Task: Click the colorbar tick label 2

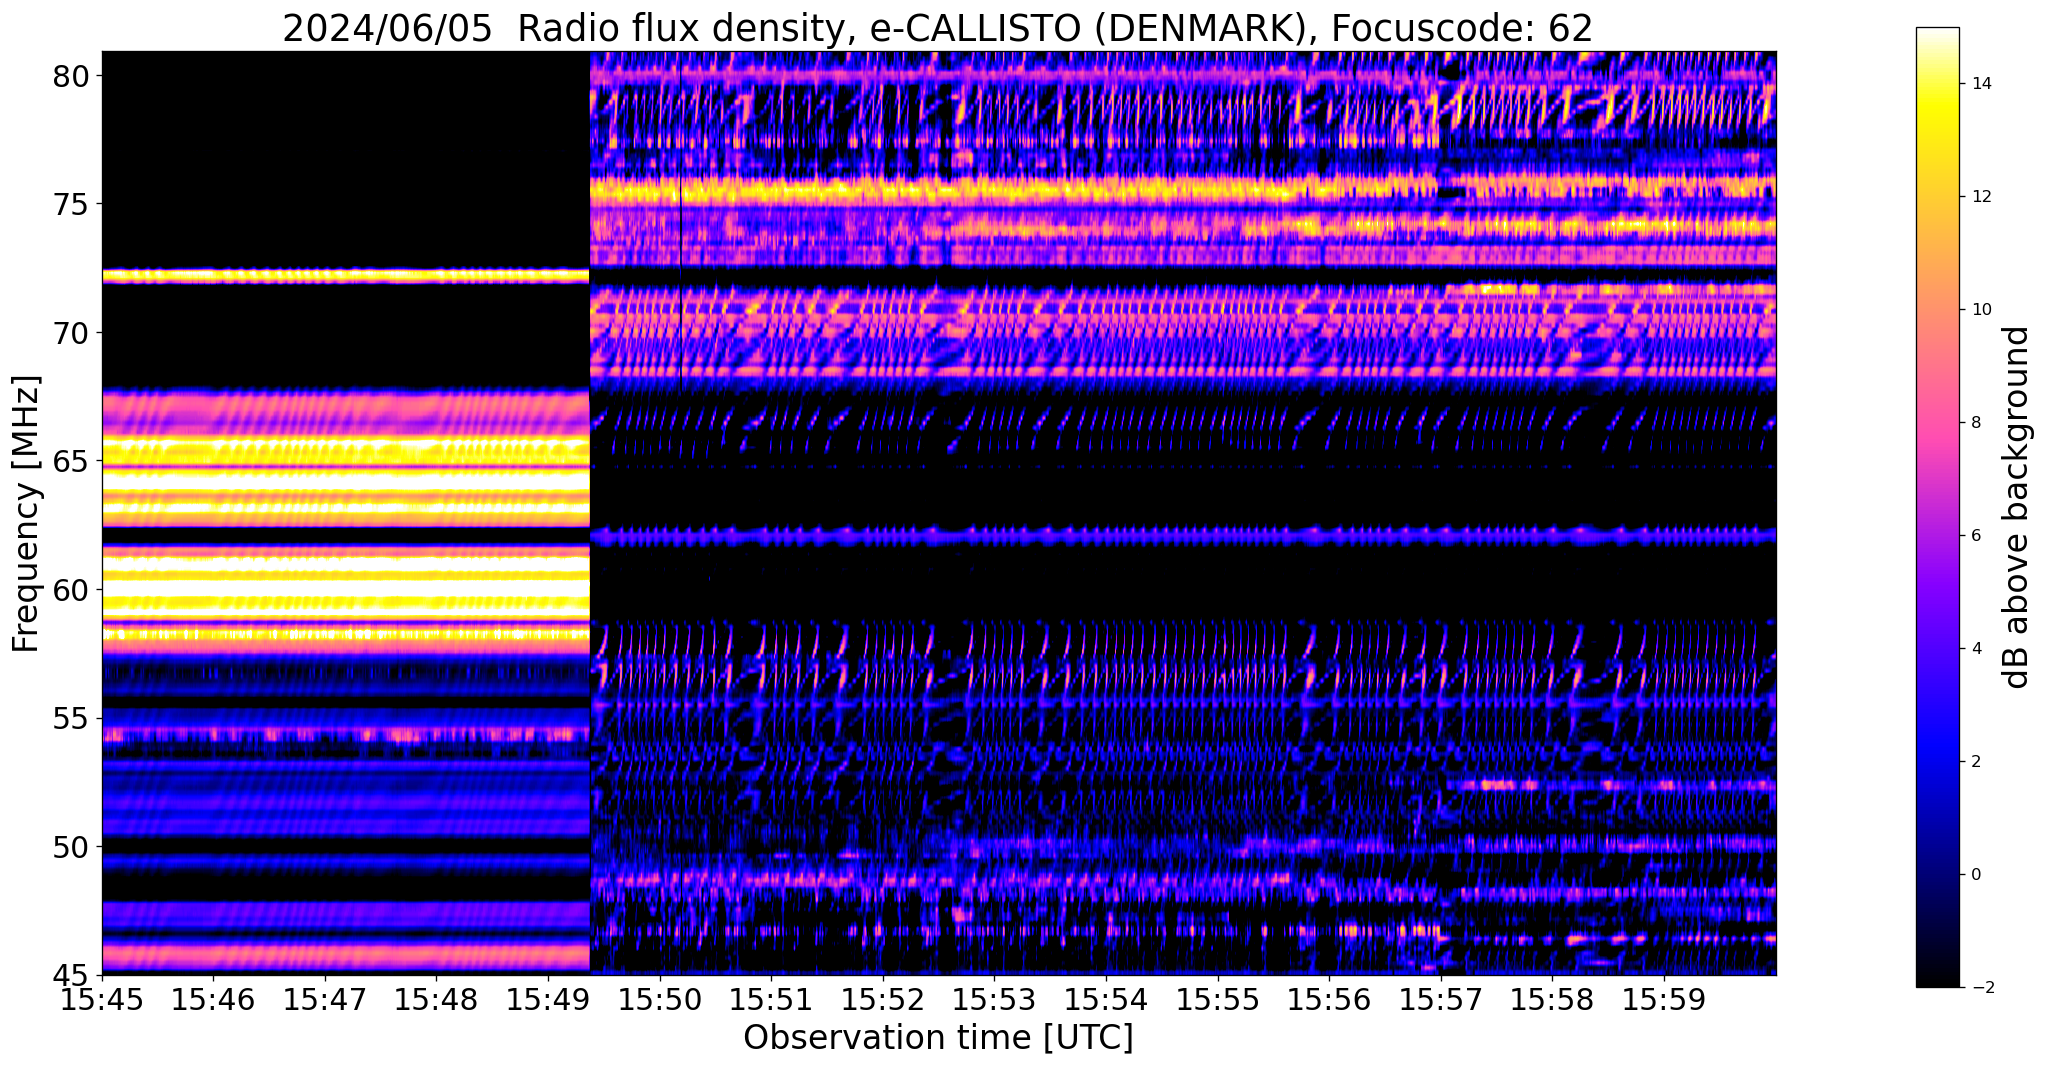Action: click(x=1975, y=762)
